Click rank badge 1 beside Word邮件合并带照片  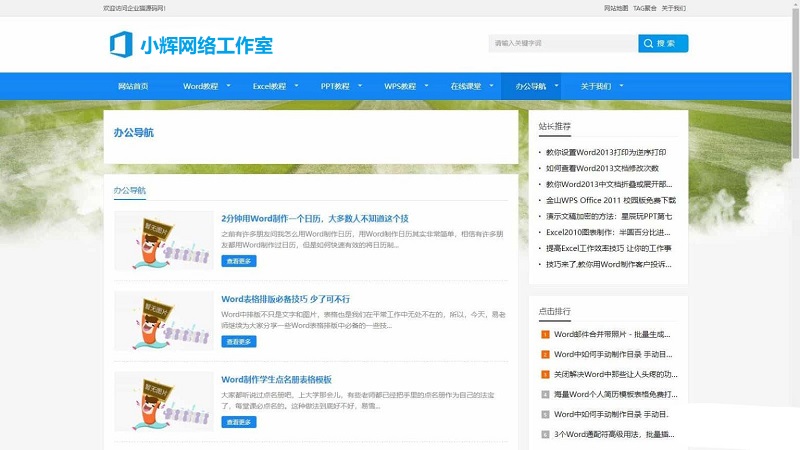tap(545, 335)
